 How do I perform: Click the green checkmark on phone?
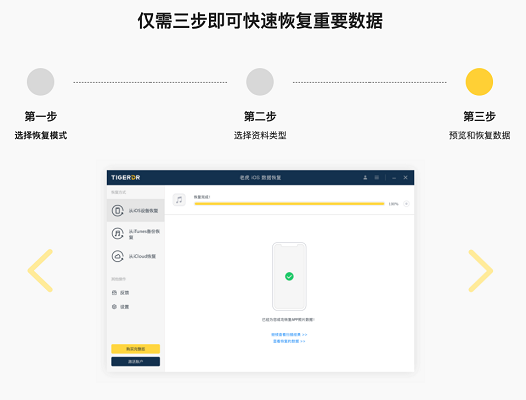pyautogui.click(x=289, y=276)
